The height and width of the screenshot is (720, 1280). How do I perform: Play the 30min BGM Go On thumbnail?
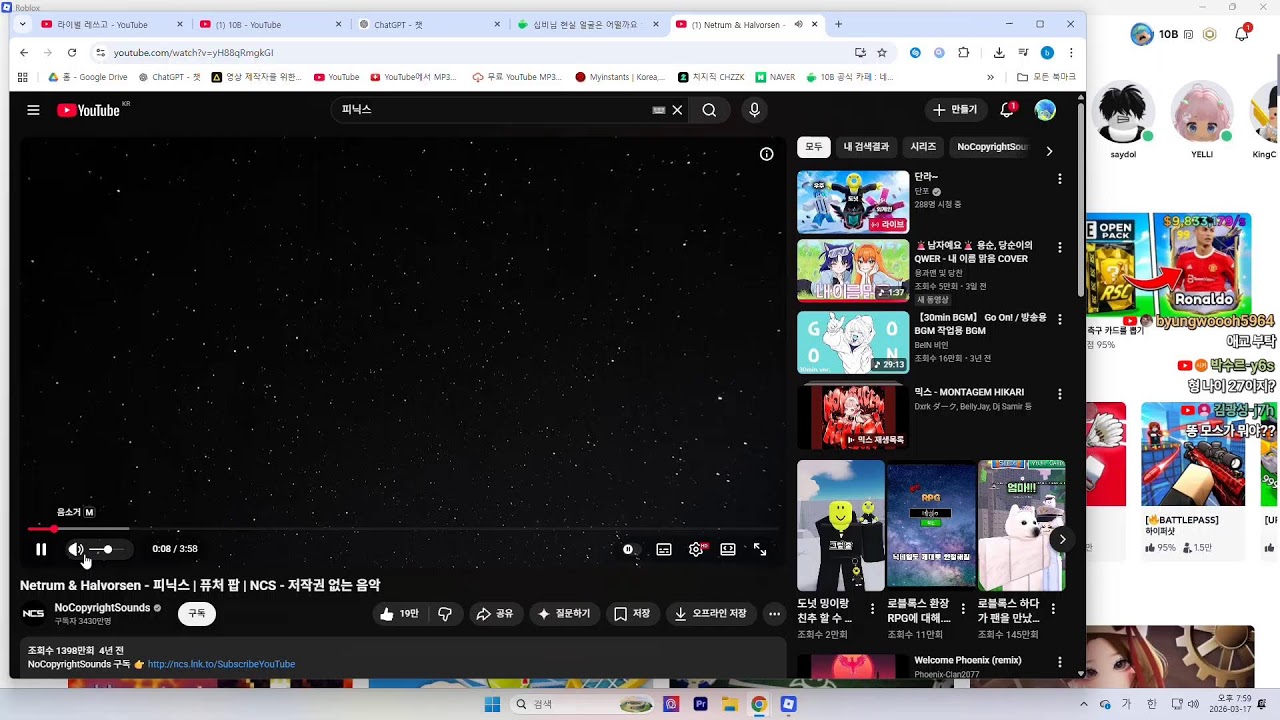[x=853, y=342]
